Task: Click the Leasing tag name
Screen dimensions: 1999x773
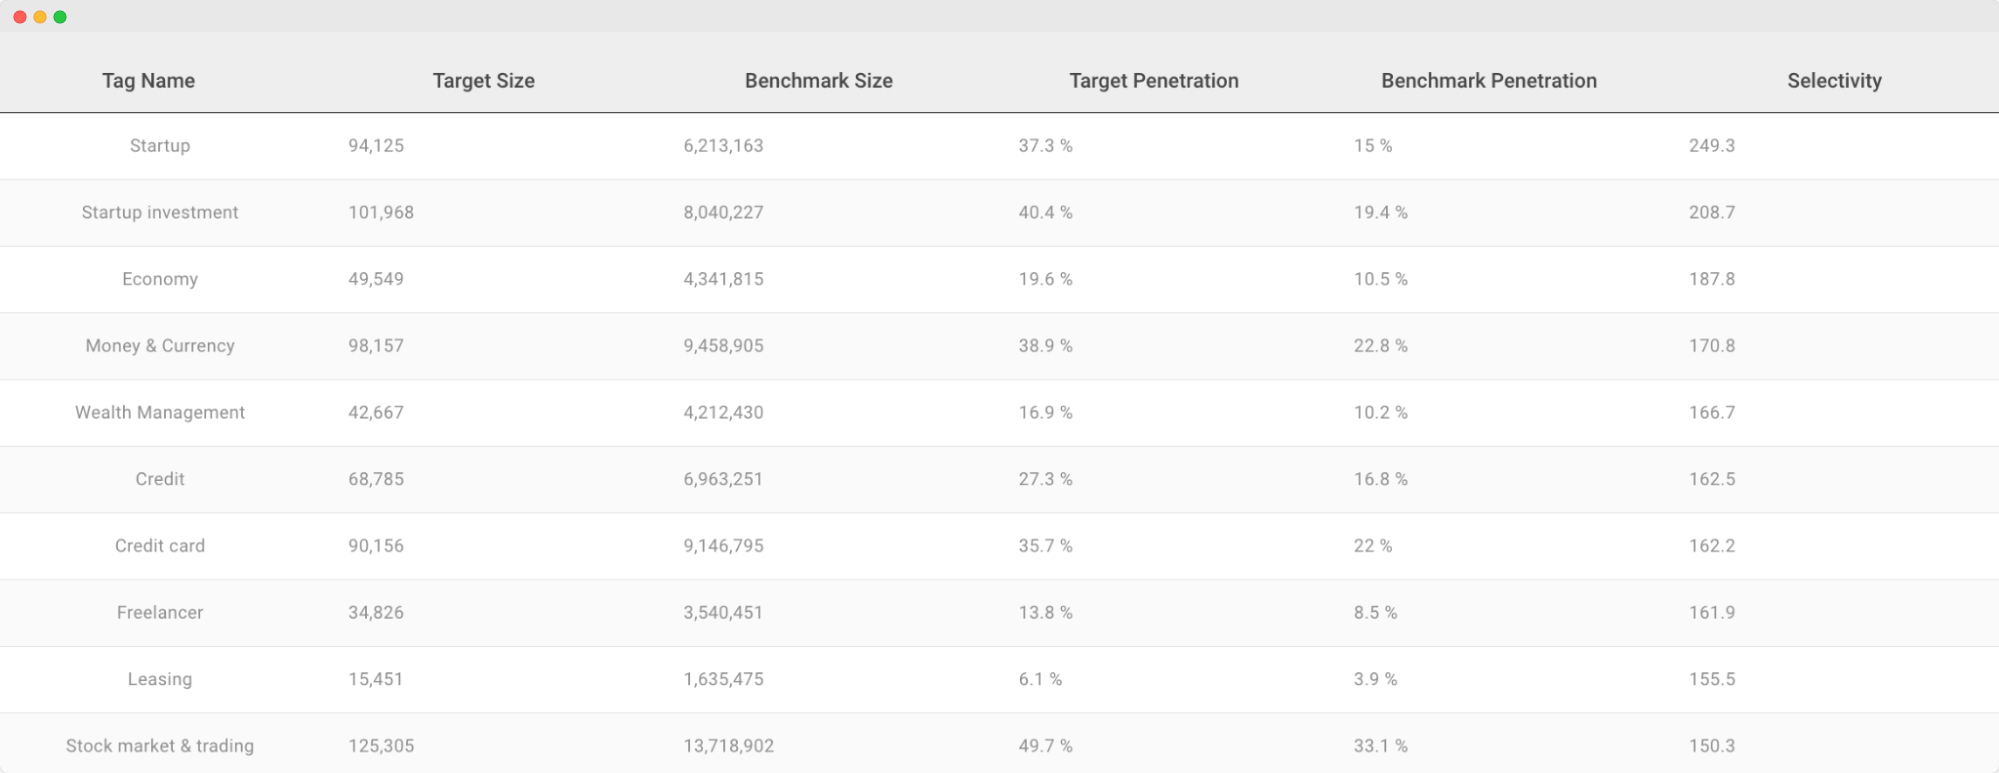Action: (160, 679)
